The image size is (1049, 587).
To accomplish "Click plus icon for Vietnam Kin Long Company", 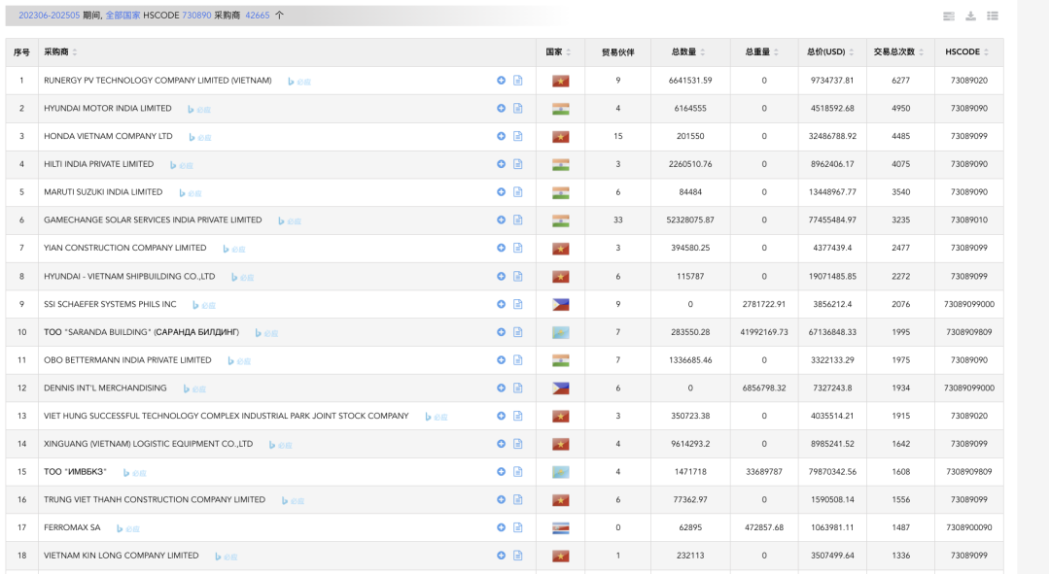I will point(501,555).
